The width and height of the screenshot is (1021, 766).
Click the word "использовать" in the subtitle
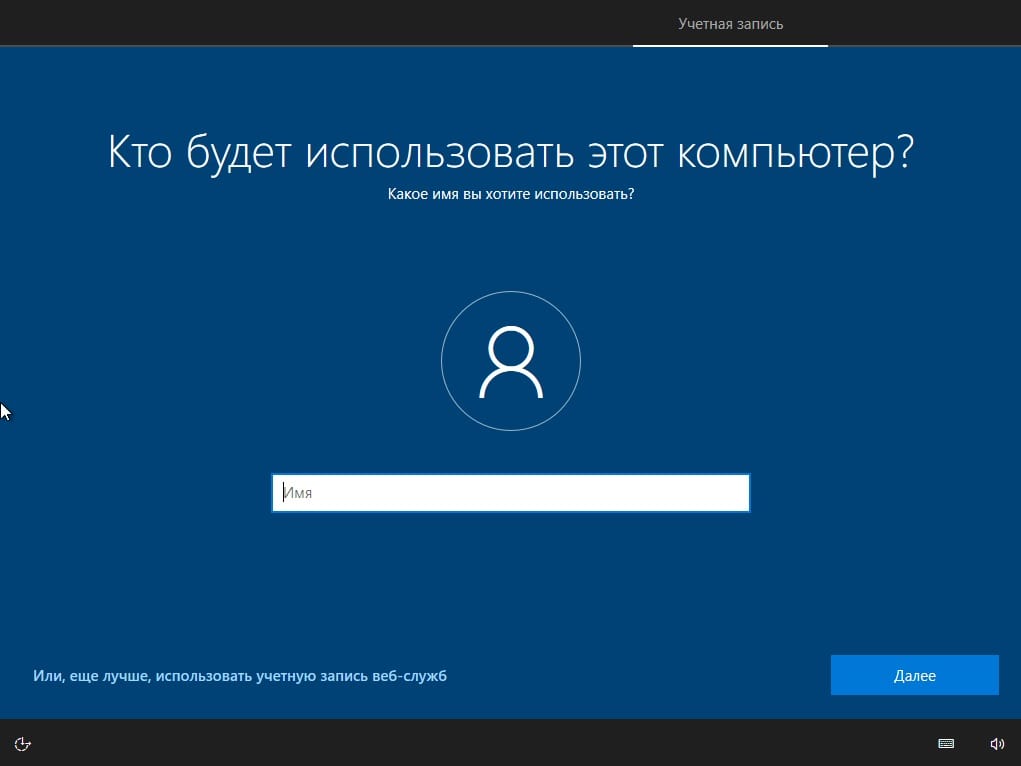(x=584, y=194)
